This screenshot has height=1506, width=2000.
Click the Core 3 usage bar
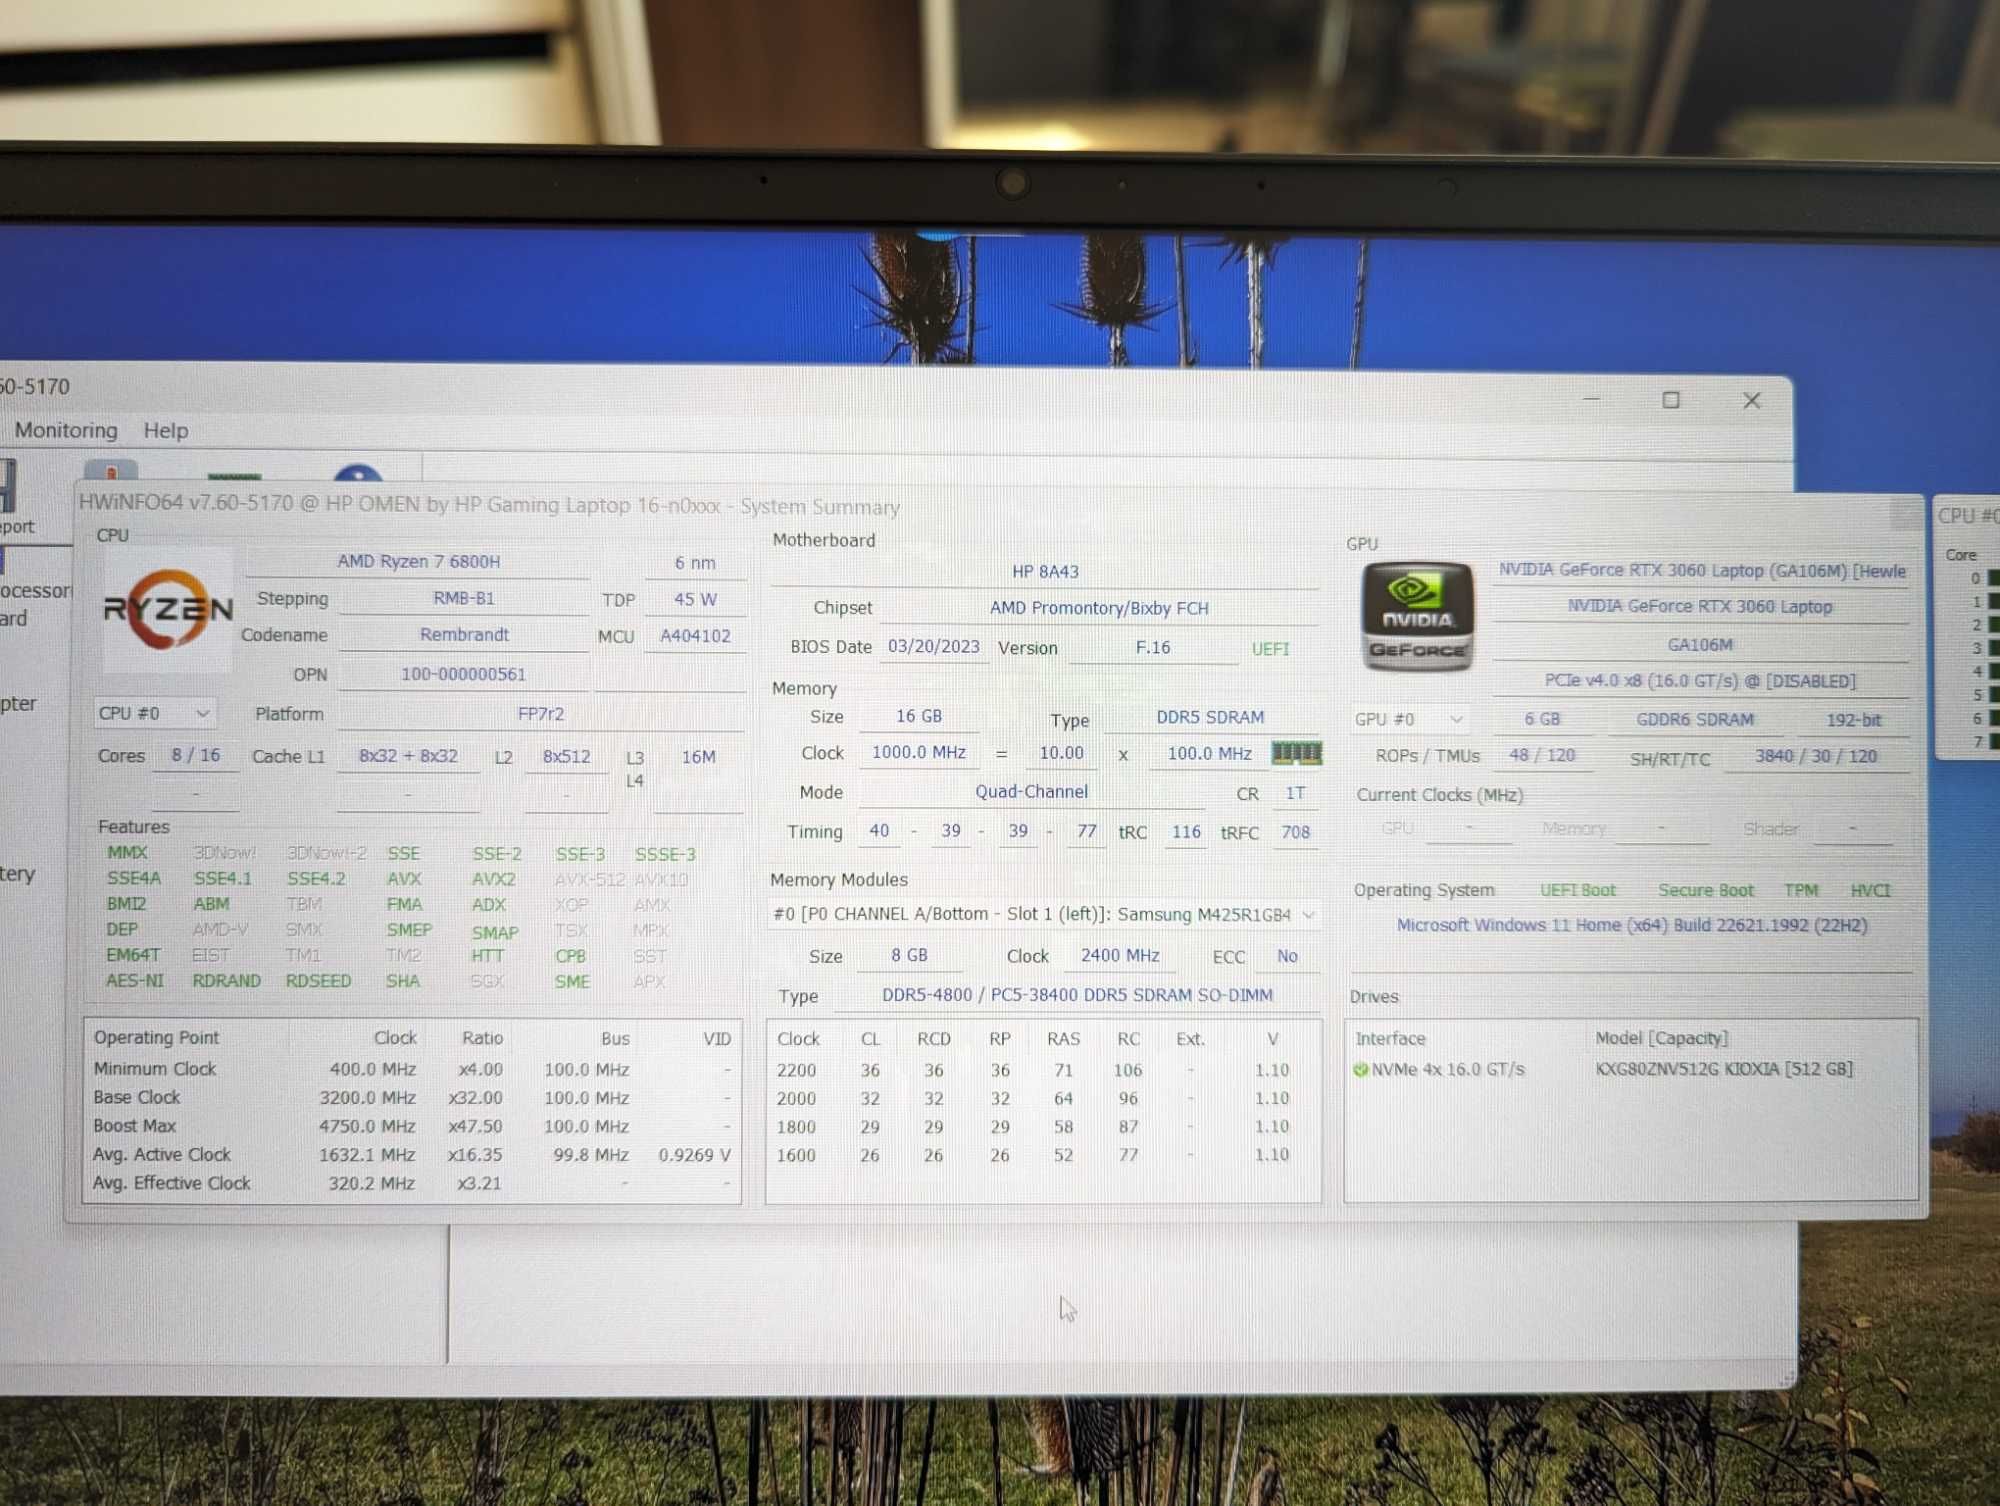pyautogui.click(x=1993, y=648)
